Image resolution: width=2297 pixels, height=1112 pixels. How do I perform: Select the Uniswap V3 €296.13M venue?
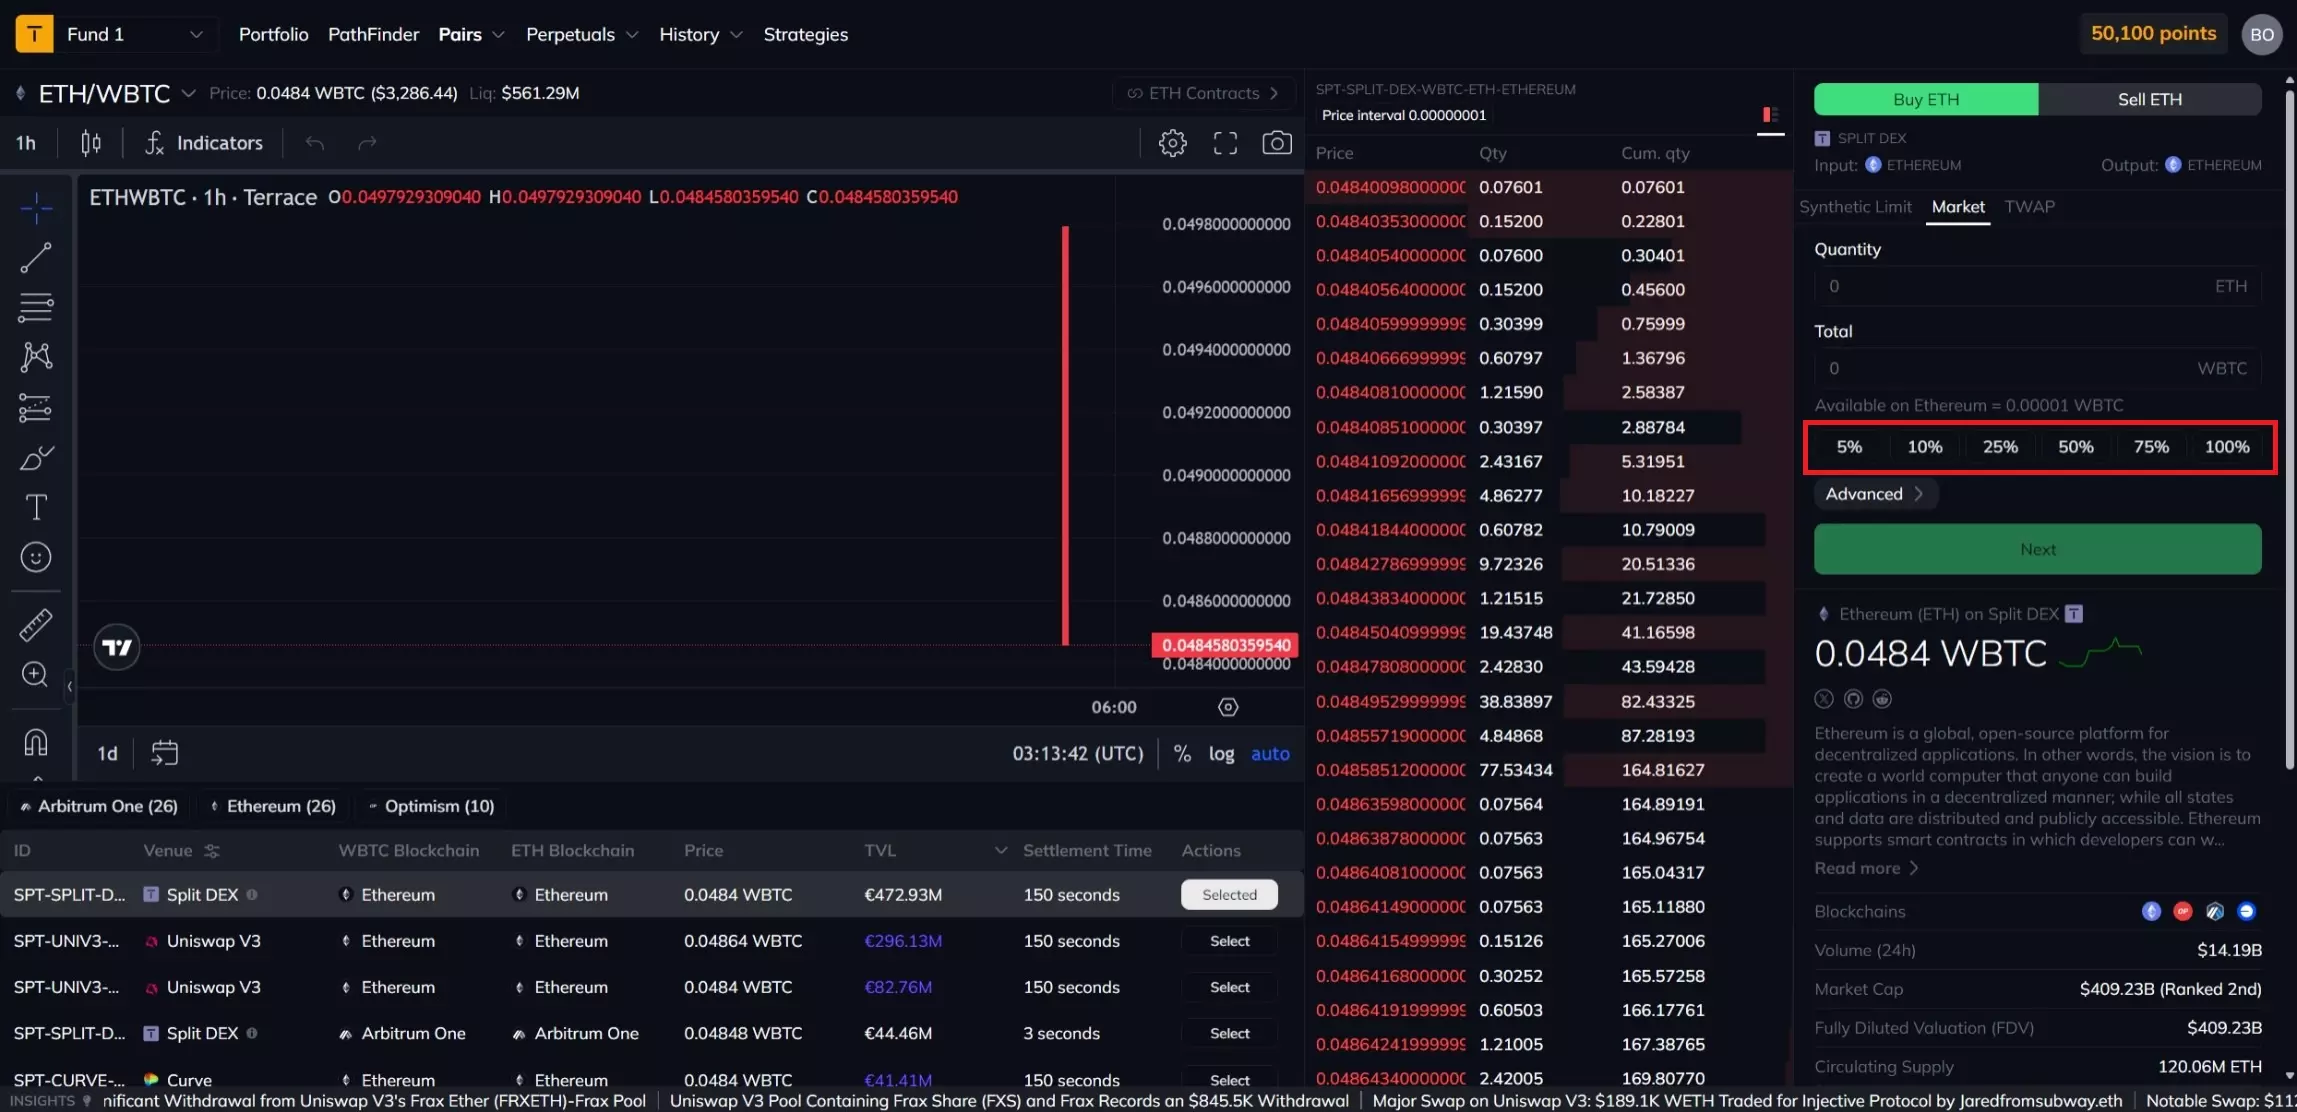tap(1229, 941)
